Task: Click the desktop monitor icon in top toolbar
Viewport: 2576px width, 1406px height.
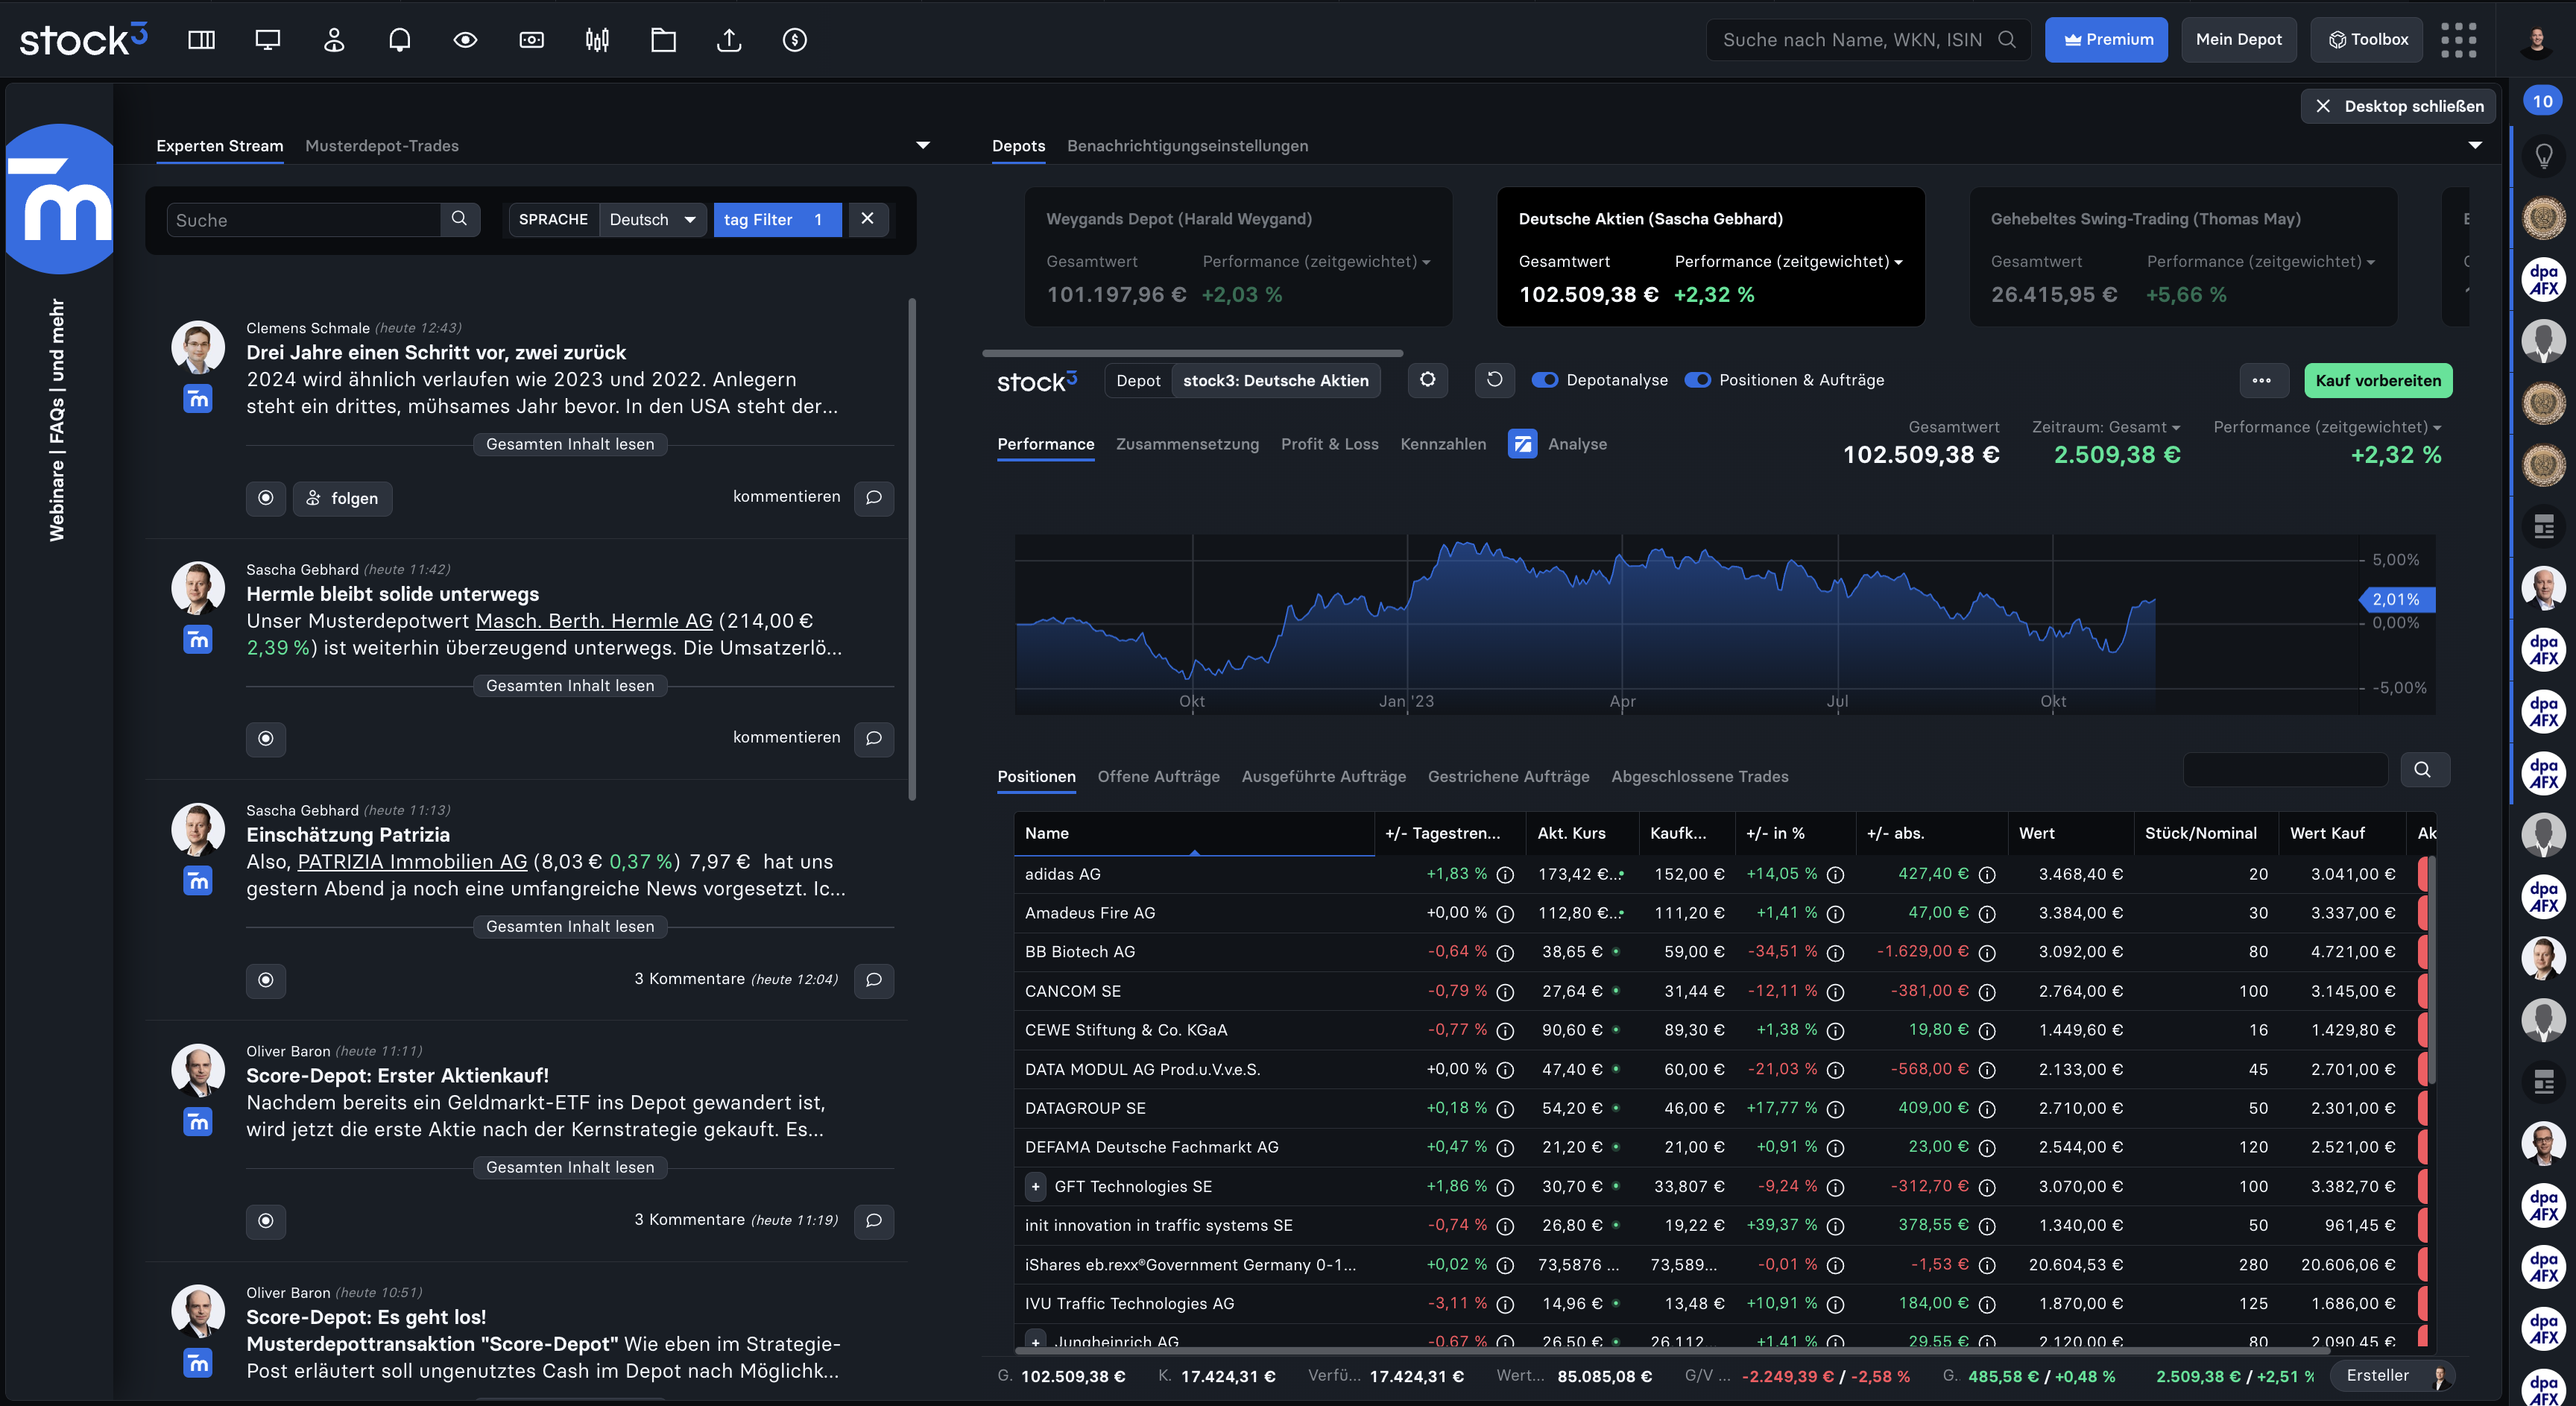Action: pos(267,40)
